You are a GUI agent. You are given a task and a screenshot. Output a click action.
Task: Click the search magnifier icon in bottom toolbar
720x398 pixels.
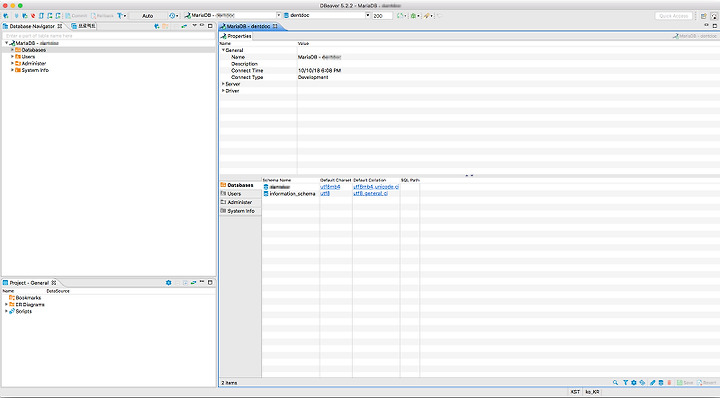[x=615, y=382]
